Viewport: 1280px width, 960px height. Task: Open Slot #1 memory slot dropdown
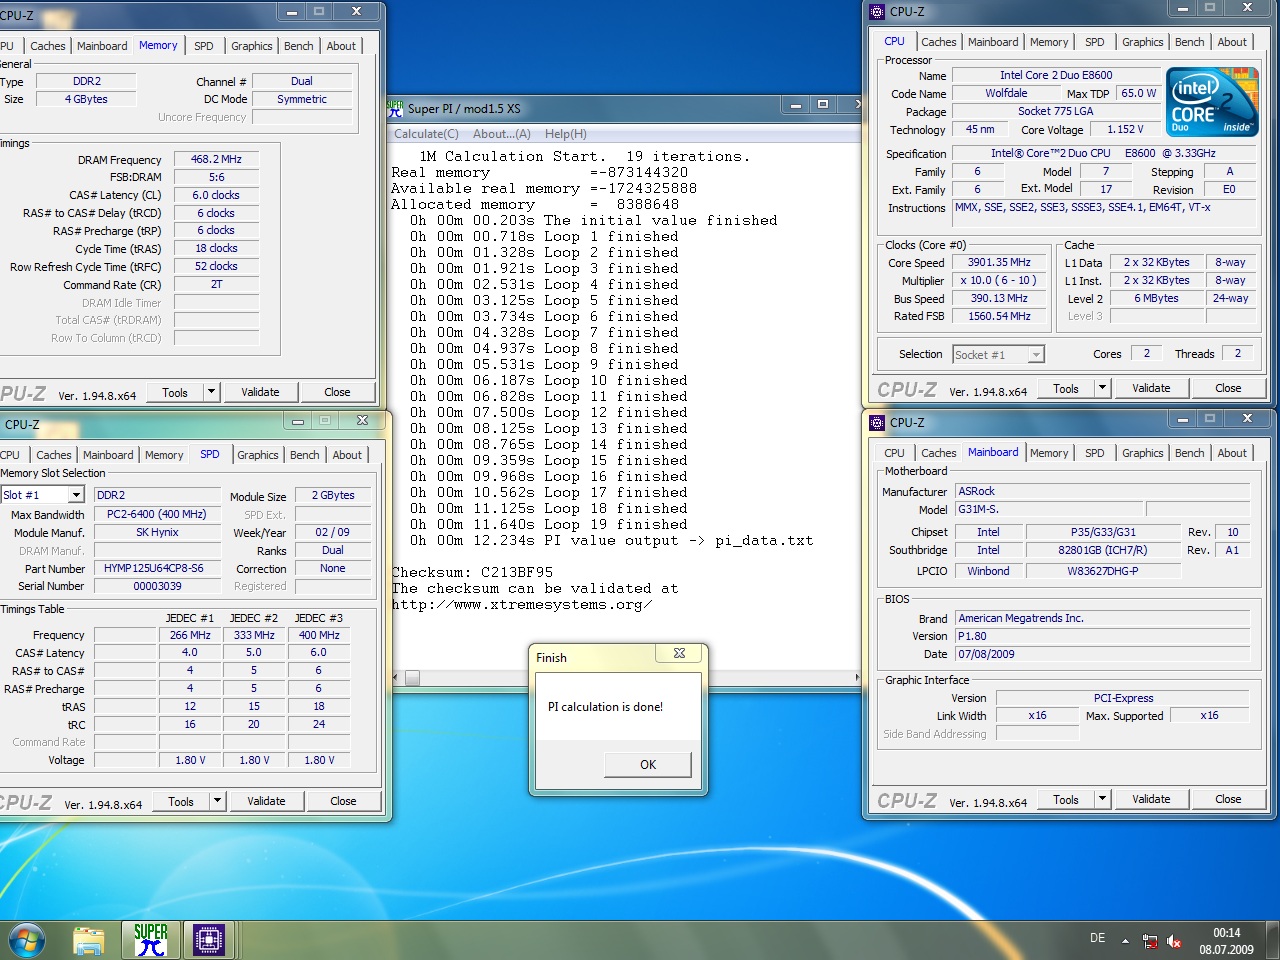coord(76,495)
